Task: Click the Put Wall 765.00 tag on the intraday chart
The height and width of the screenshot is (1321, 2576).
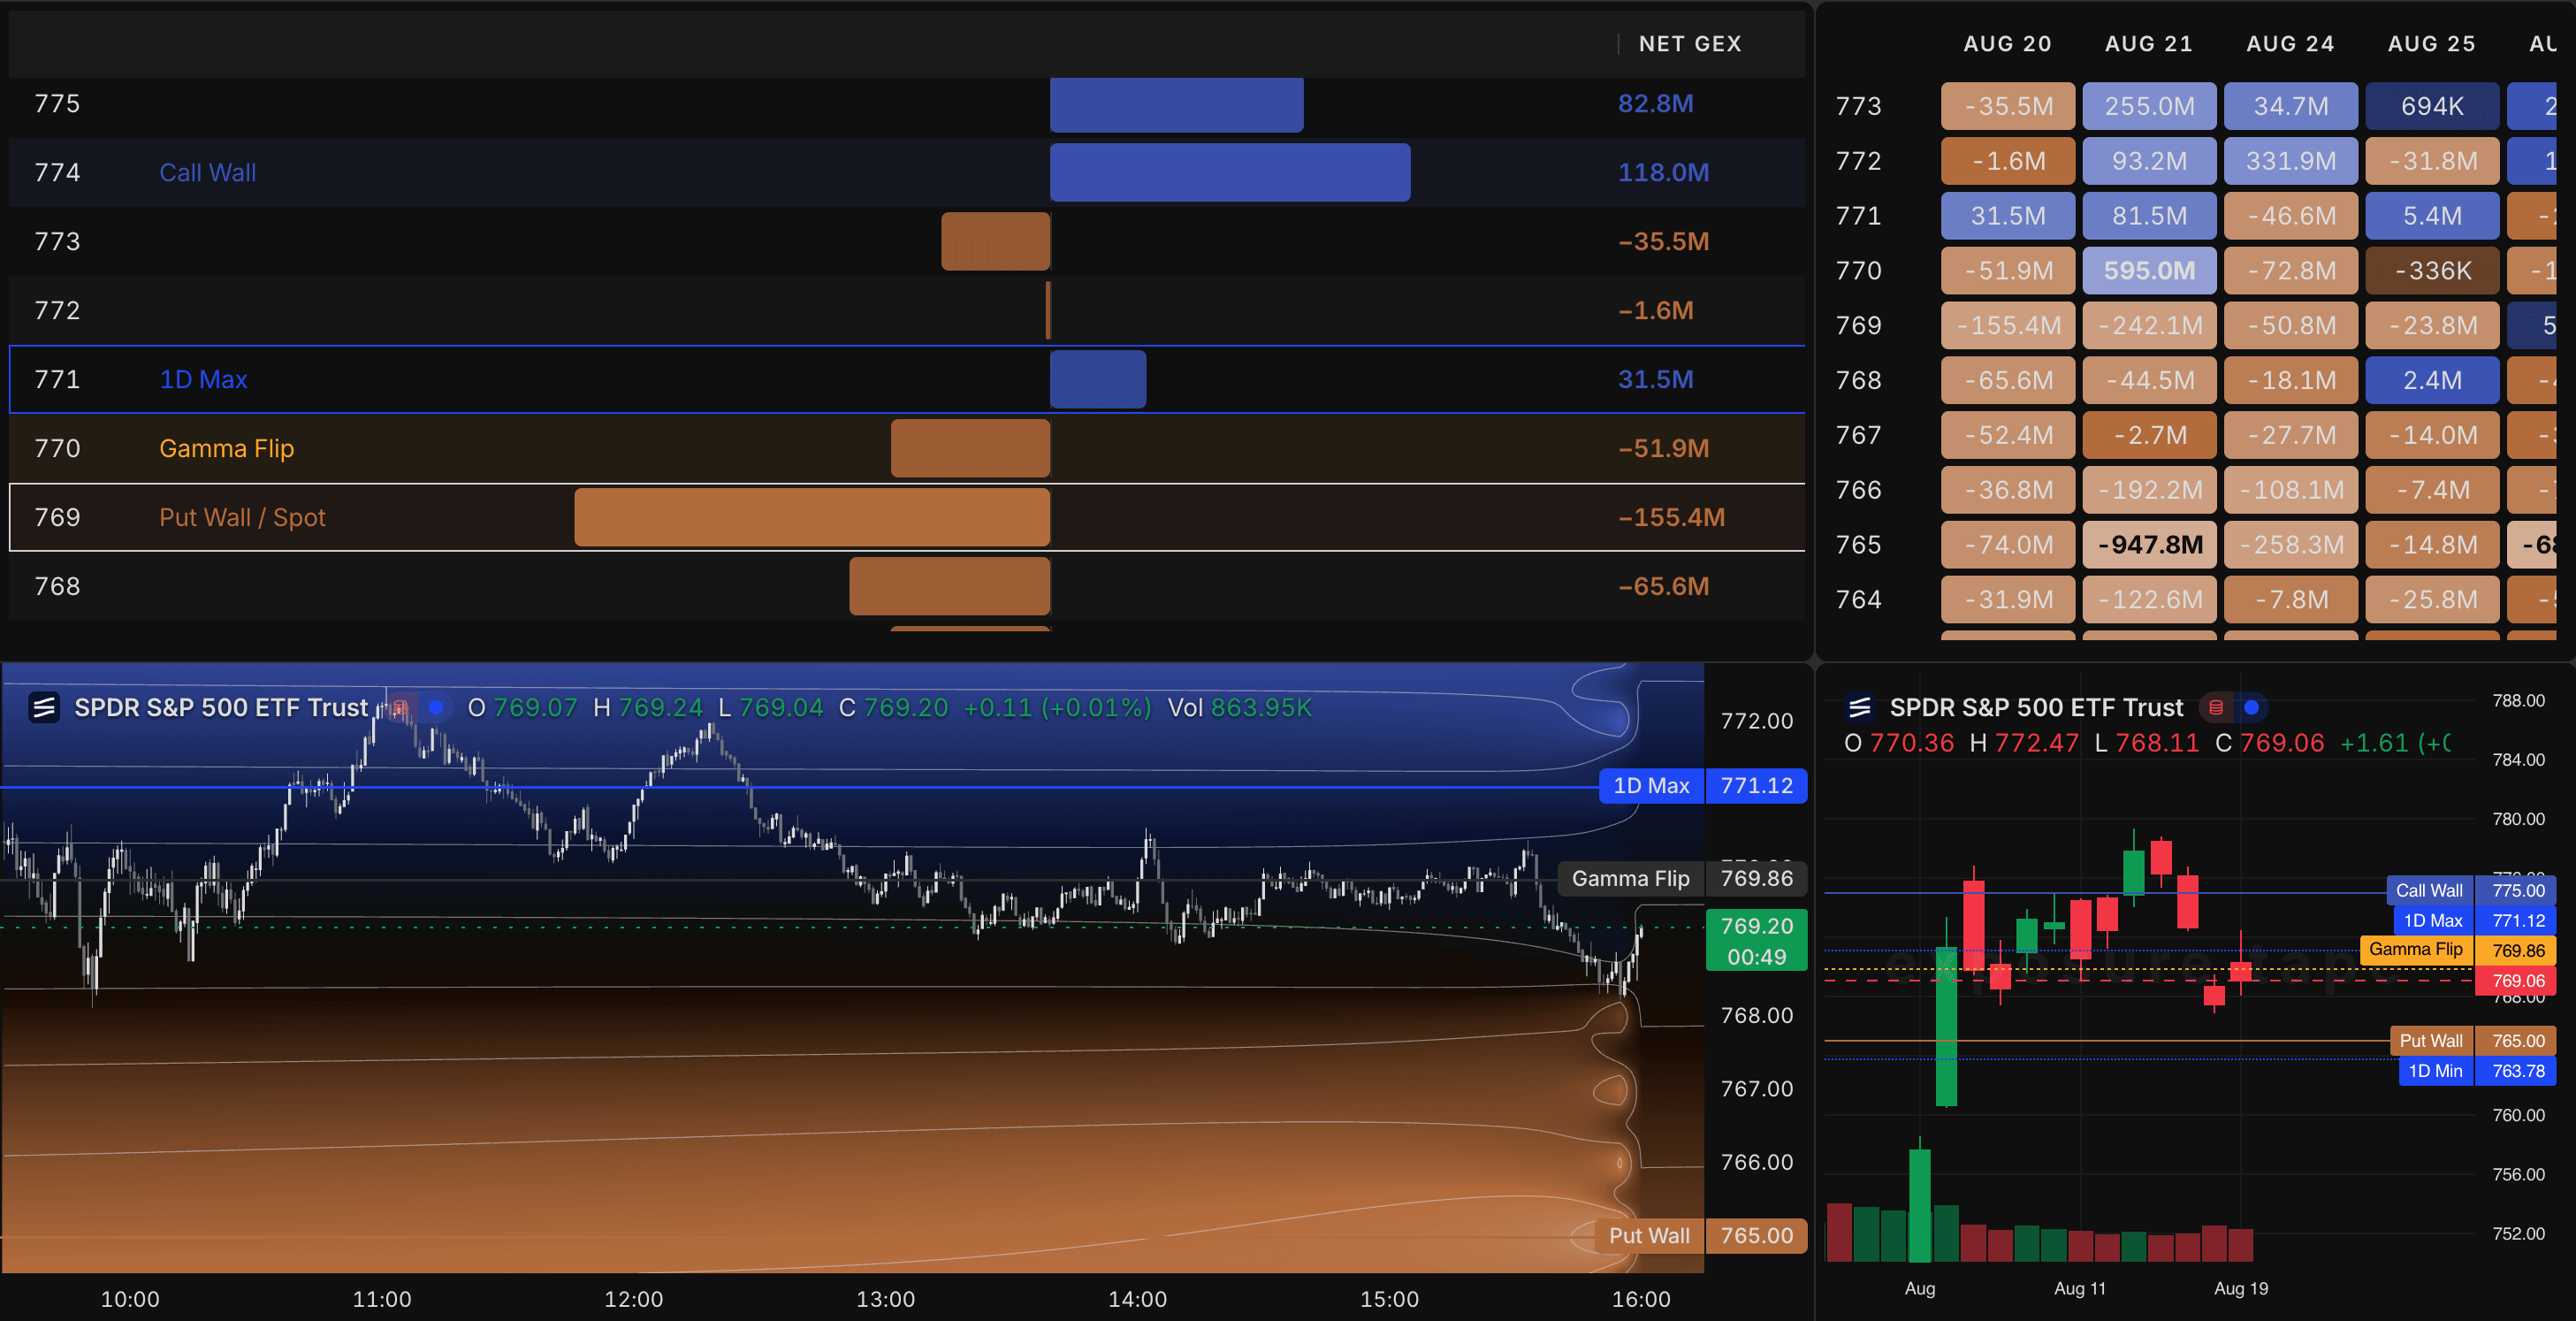Action: (x=1701, y=1236)
